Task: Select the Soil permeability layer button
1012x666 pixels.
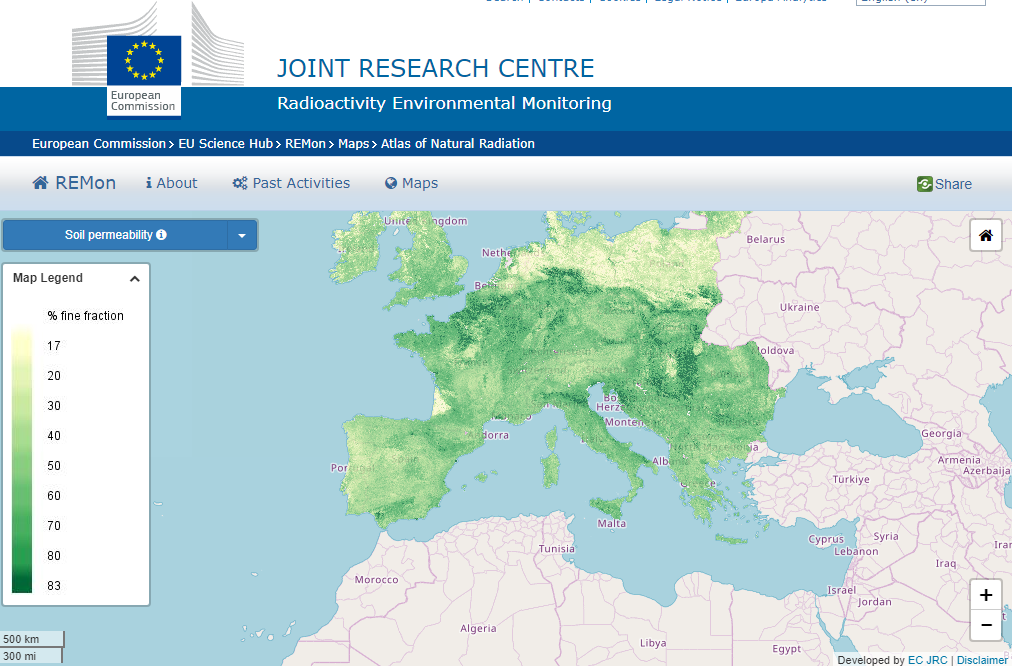Action: tap(115, 235)
